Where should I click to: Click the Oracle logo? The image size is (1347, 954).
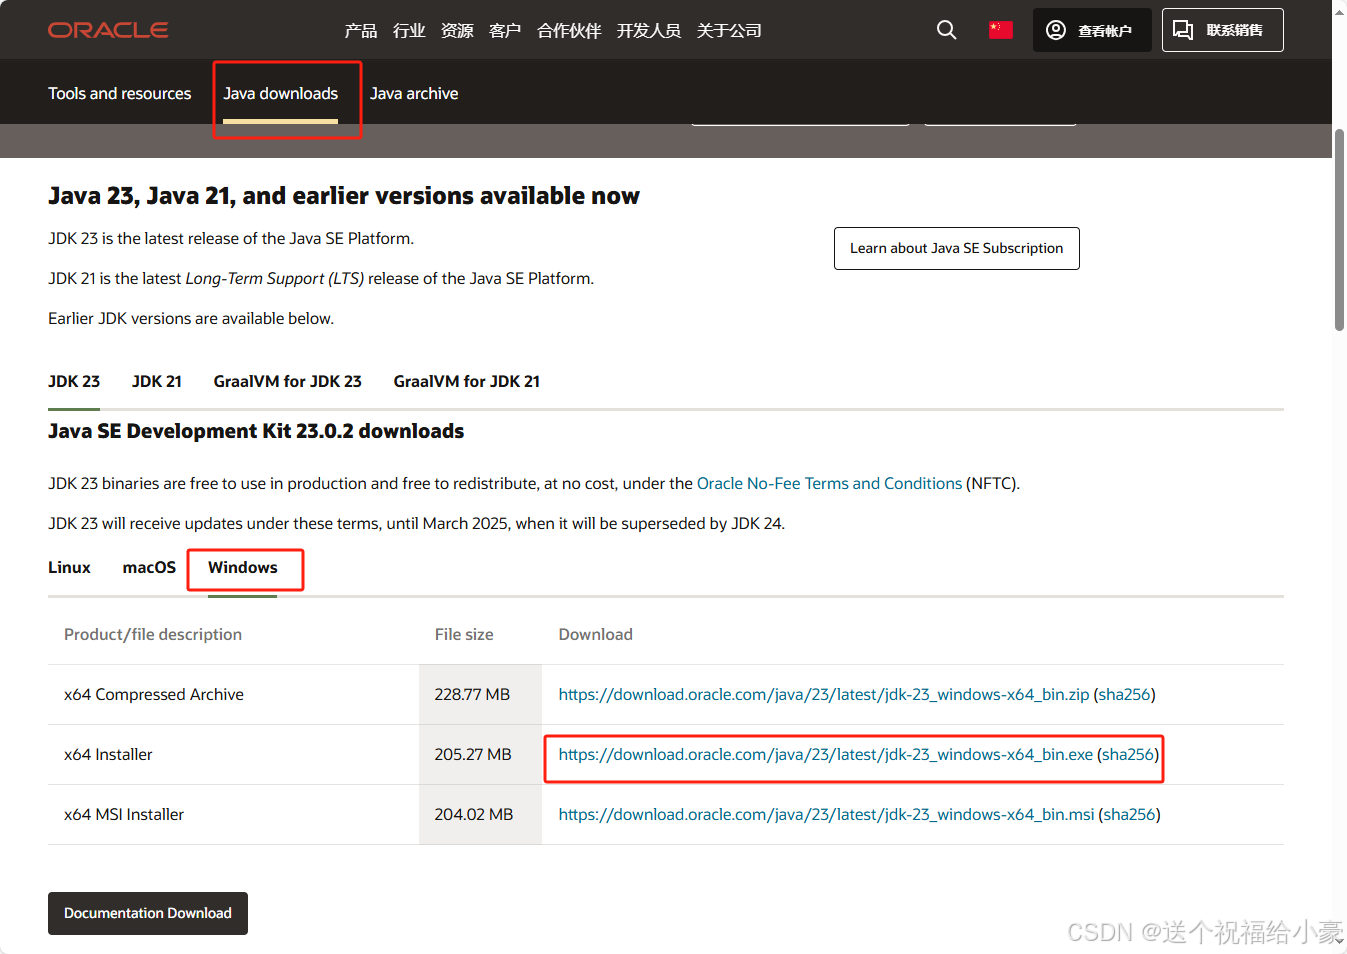pos(108,30)
